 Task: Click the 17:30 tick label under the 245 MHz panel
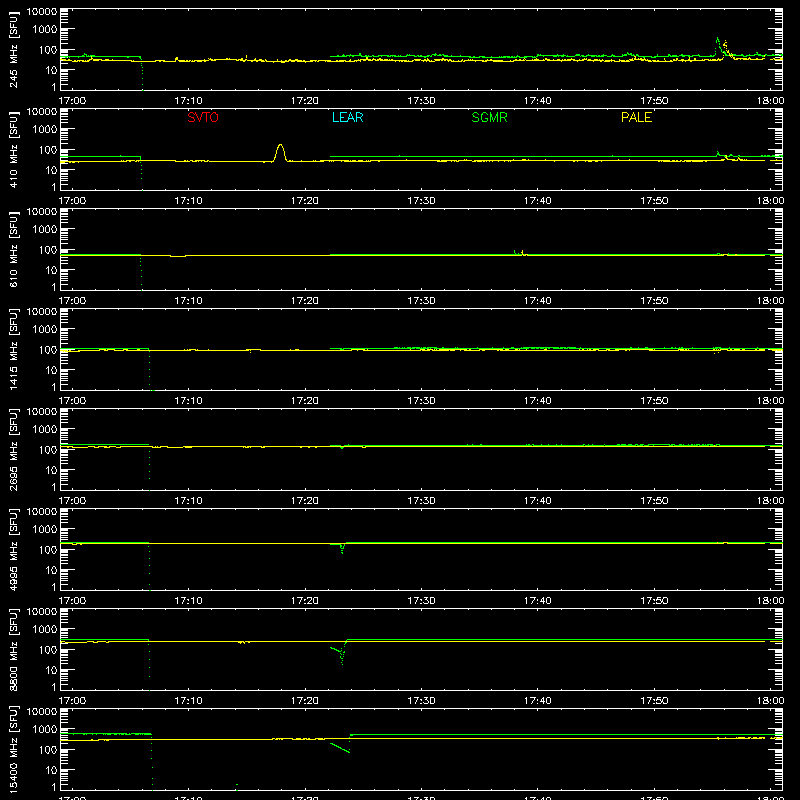421,101
